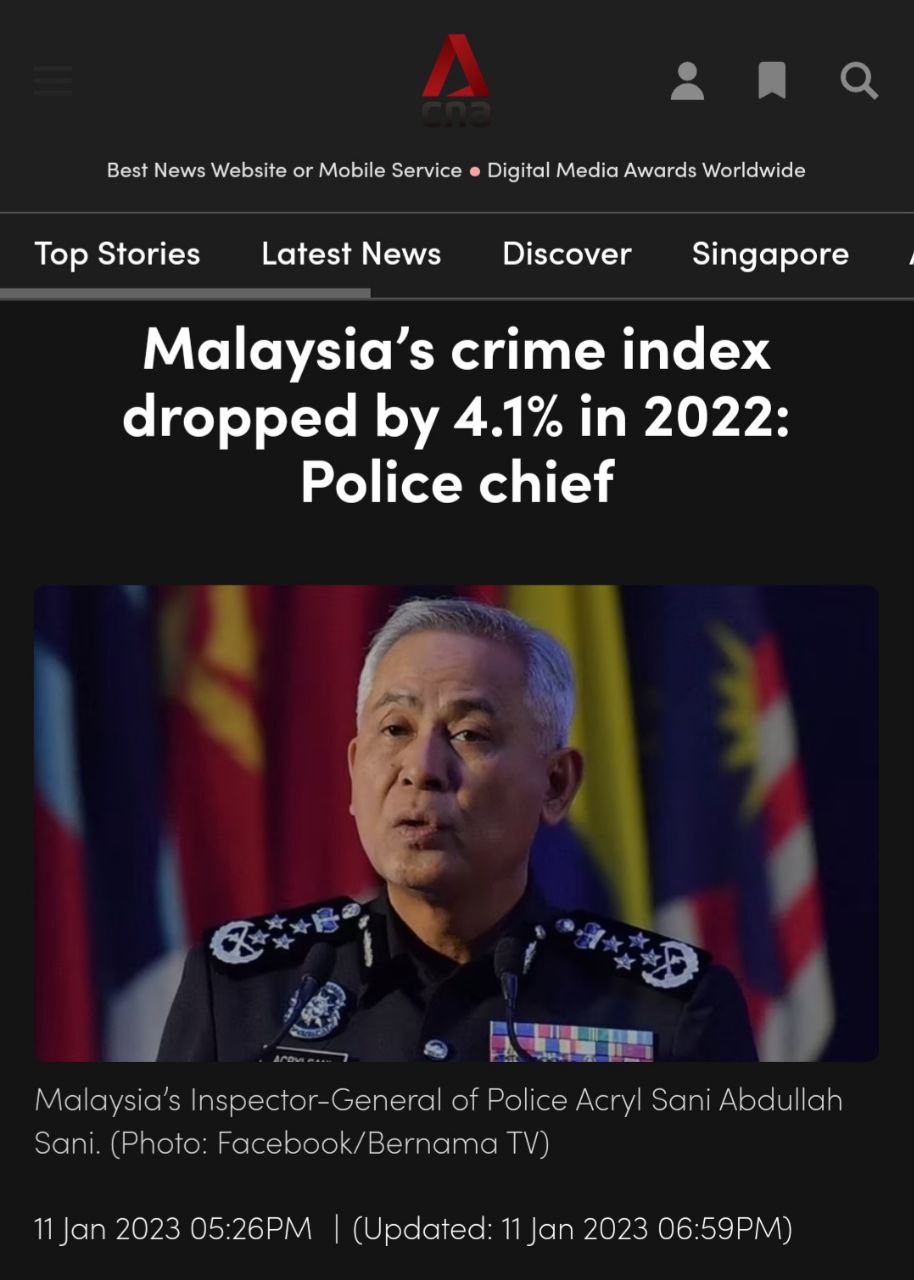The width and height of the screenshot is (914, 1280).
Task: Click the Inspector-General photo caption text
Action: point(438,1121)
